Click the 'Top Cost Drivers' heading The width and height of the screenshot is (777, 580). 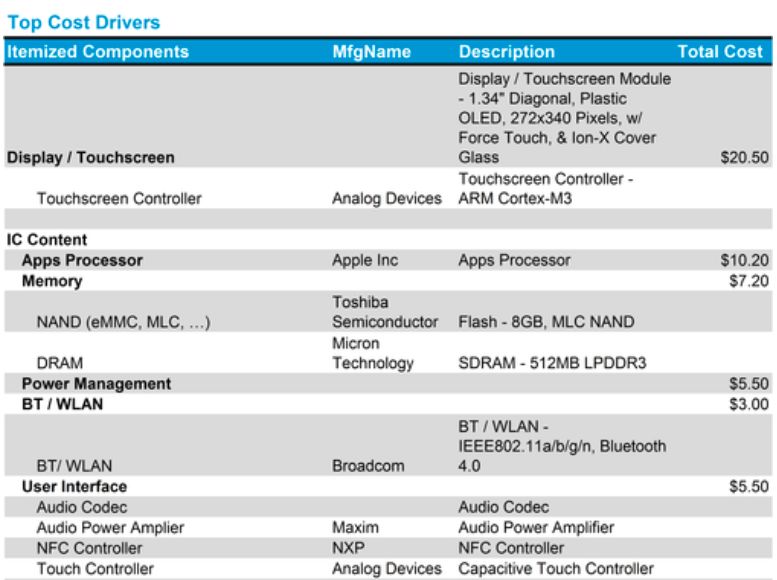(x=84, y=22)
